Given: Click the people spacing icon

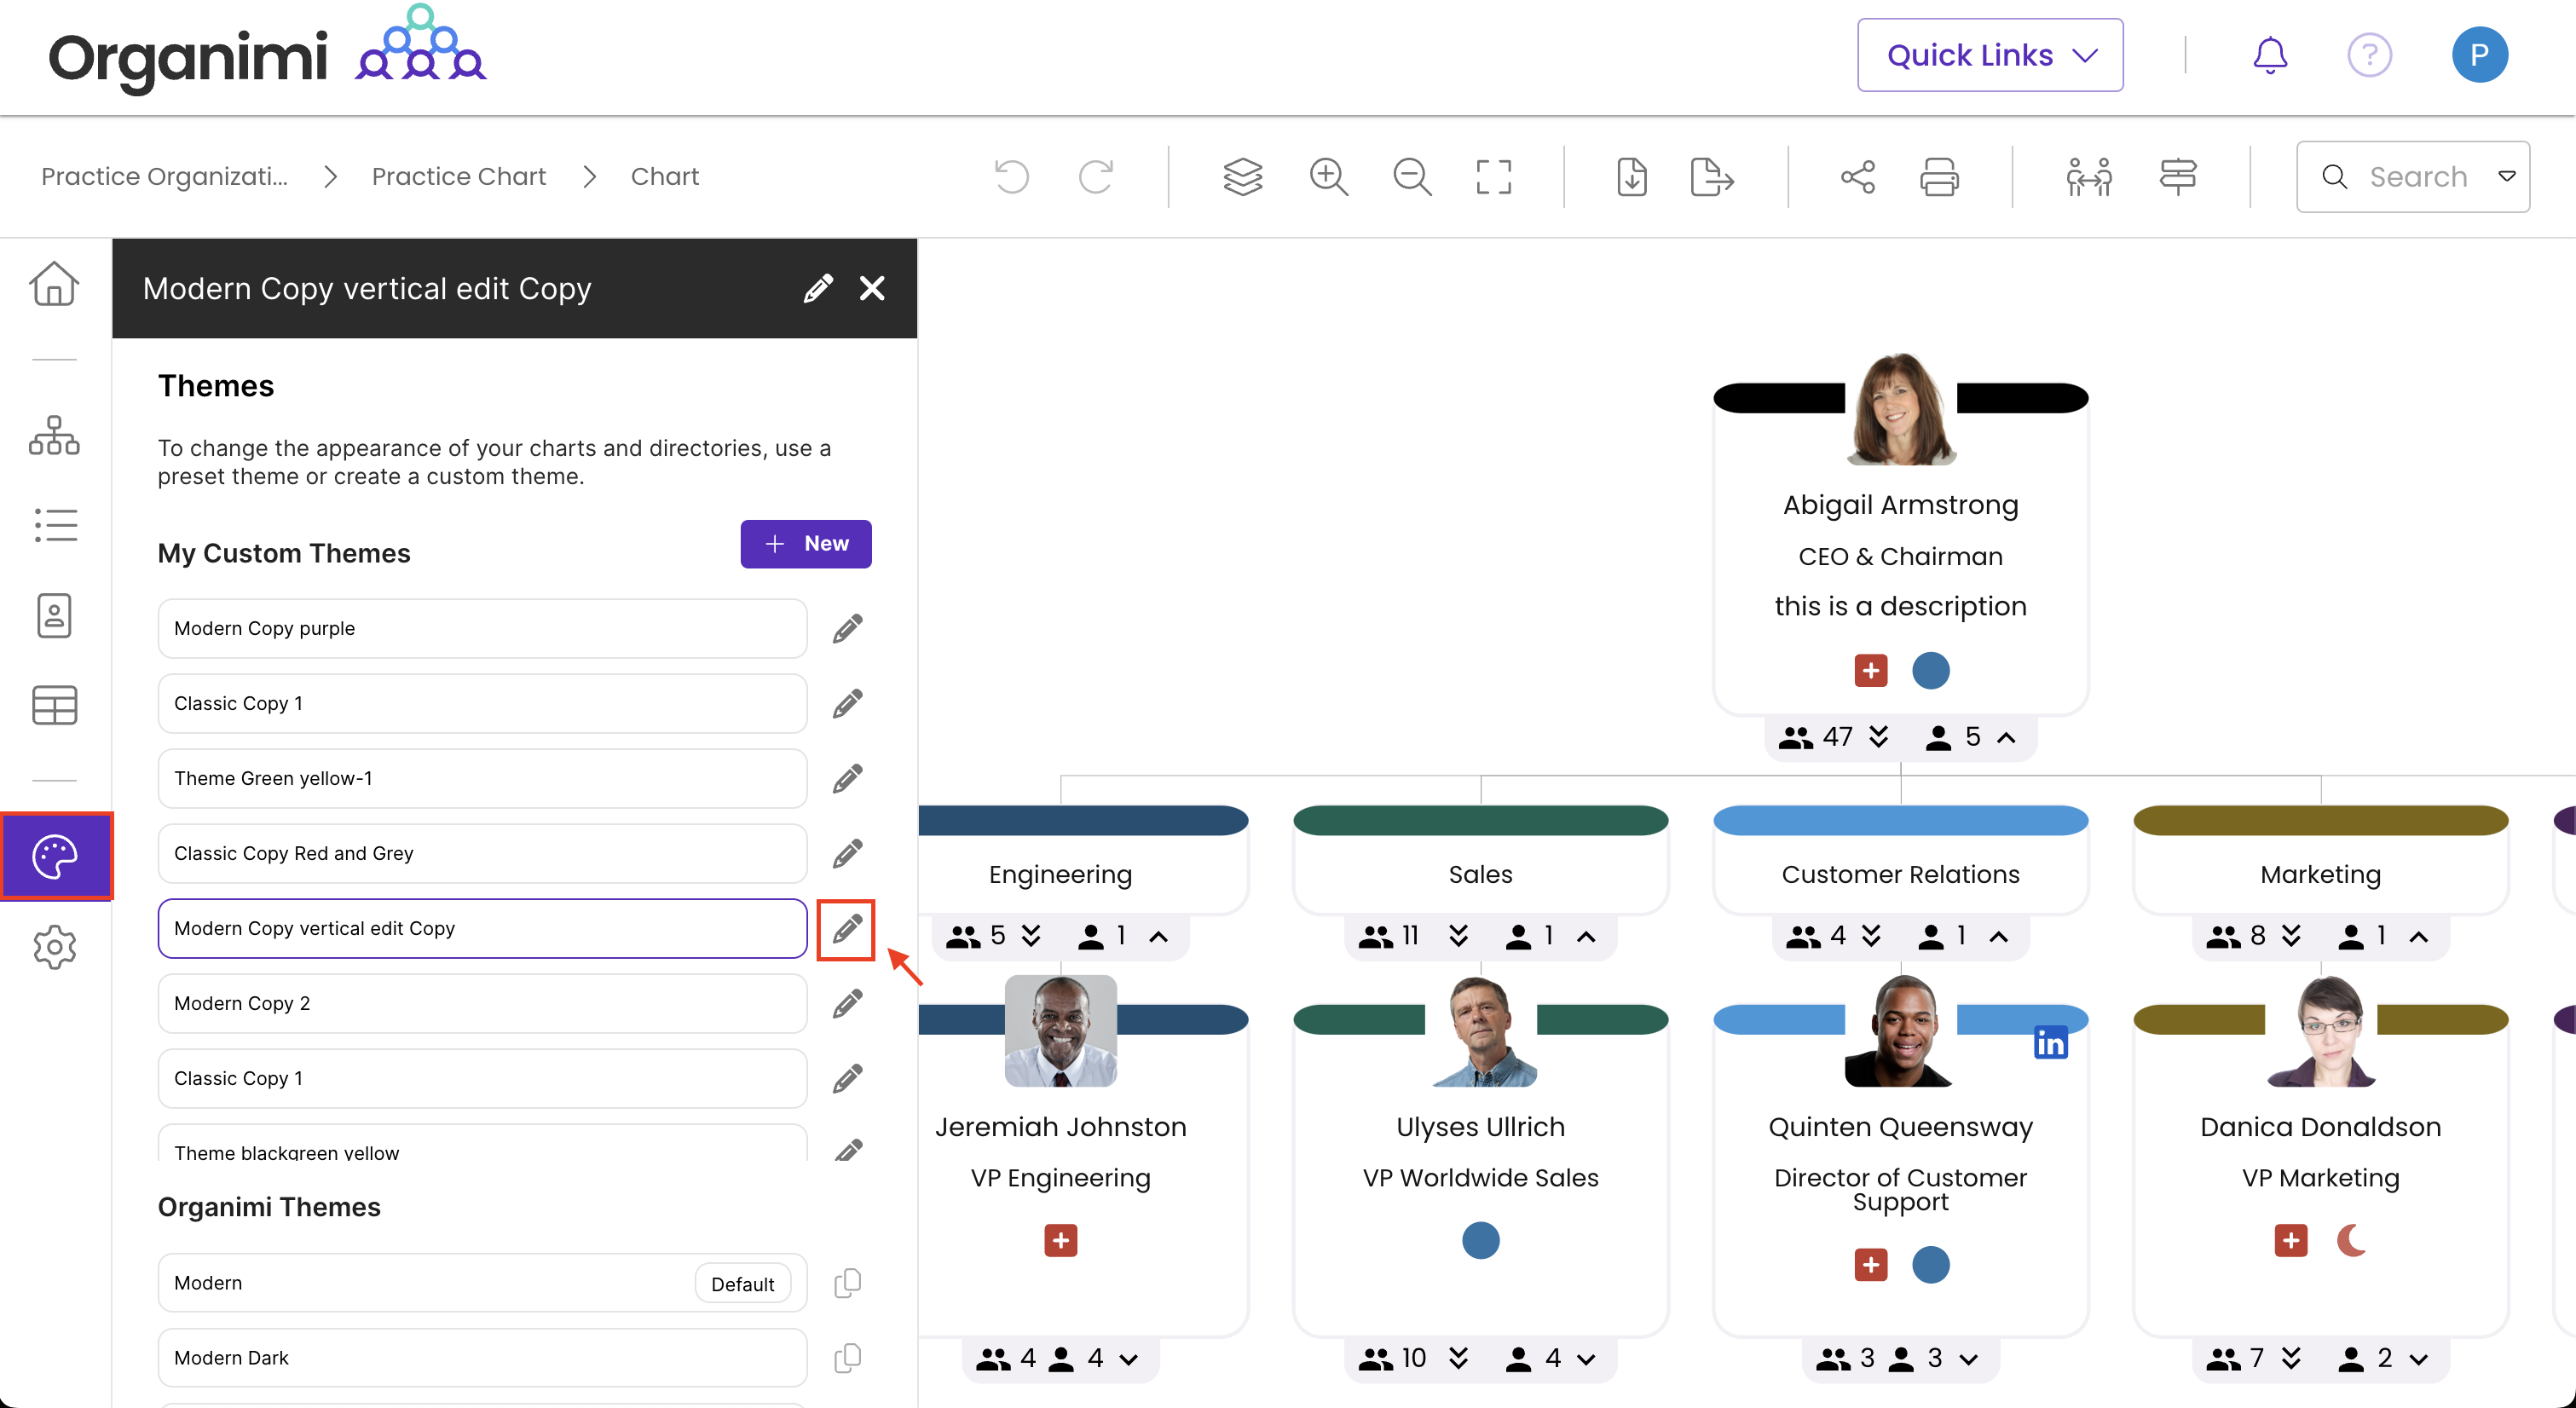Looking at the screenshot, I should point(2089,177).
